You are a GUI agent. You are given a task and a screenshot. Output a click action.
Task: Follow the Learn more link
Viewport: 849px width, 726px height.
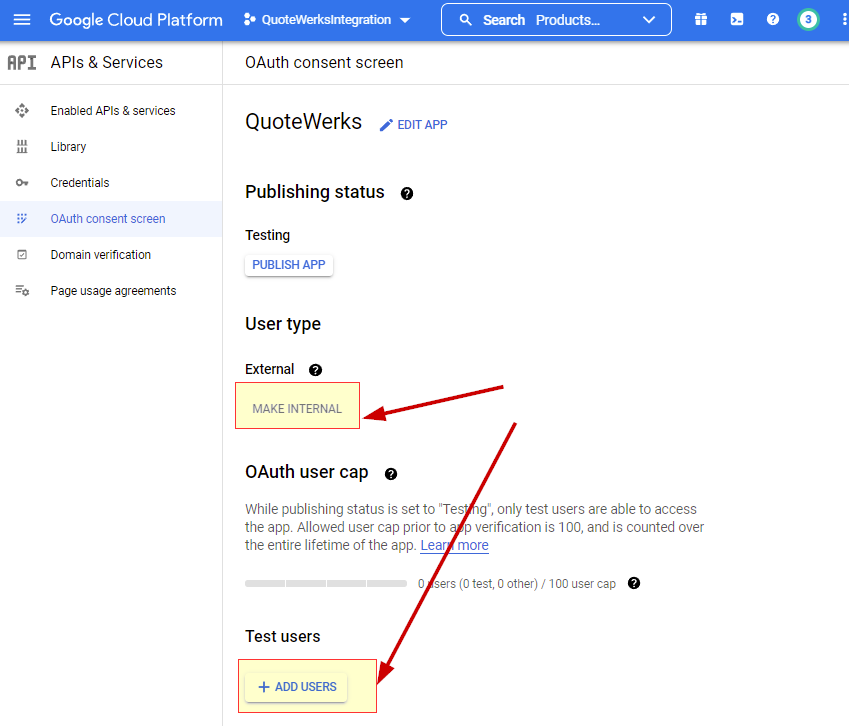tap(454, 545)
